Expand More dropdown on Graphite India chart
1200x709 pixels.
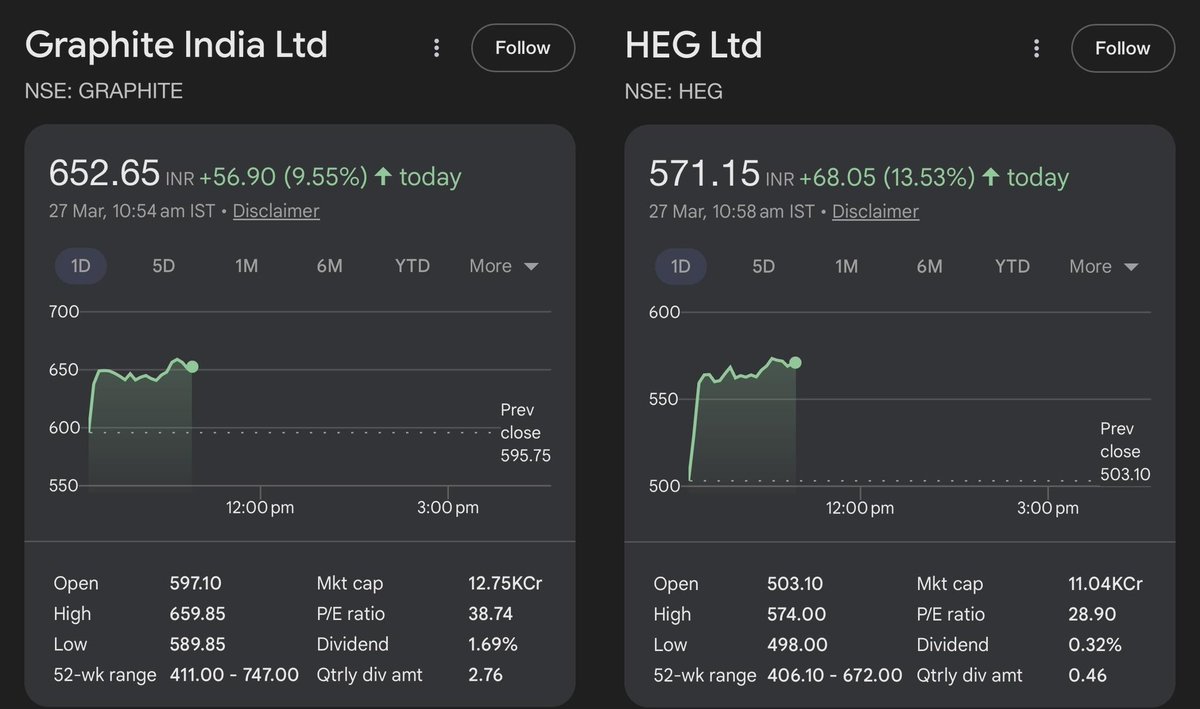pos(504,266)
